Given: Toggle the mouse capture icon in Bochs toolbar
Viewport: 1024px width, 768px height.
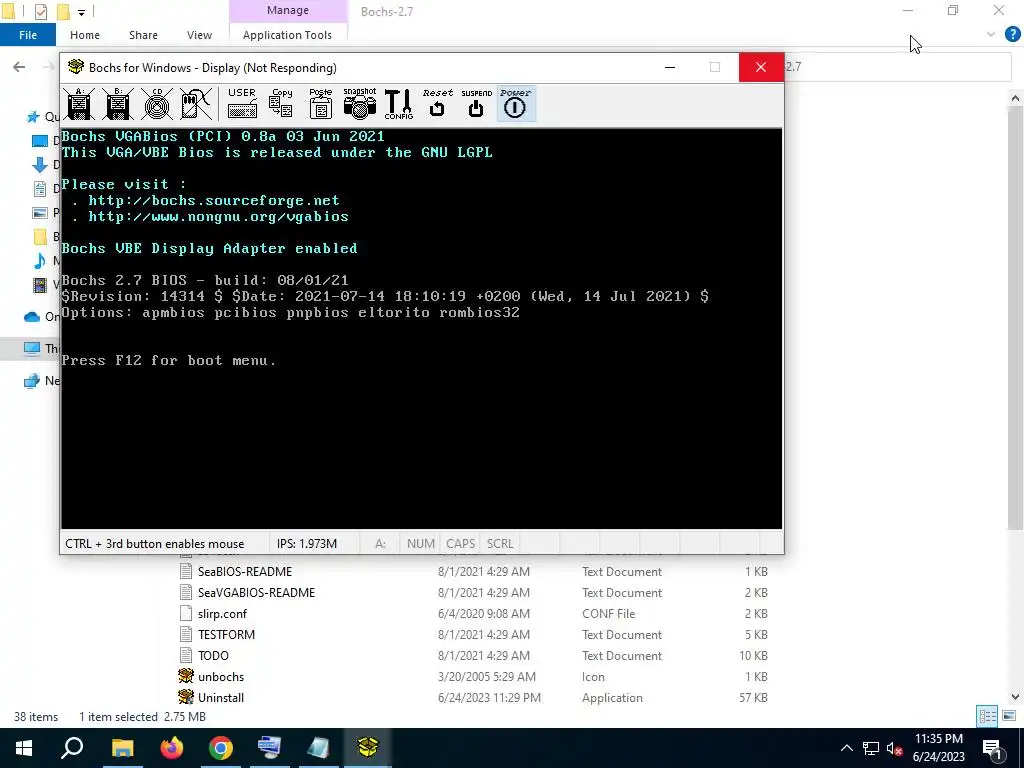Looking at the screenshot, I should [196, 104].
